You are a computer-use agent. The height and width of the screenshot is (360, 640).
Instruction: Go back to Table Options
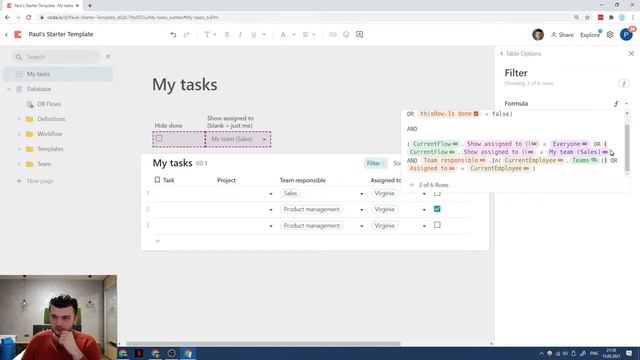click(x=520, y=53)
